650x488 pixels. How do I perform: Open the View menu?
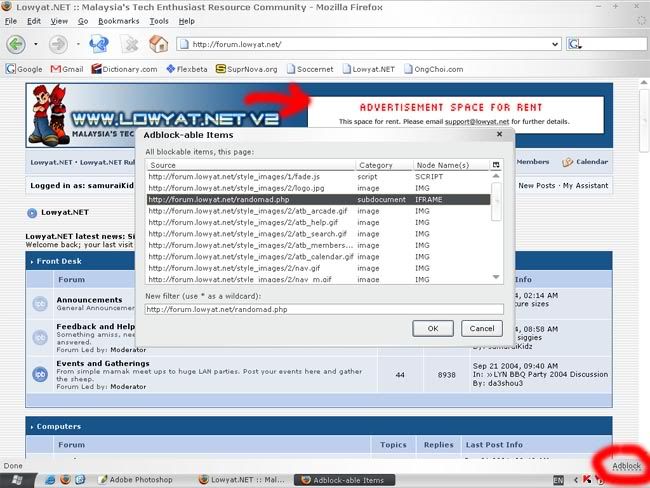[x=59, y=21]
